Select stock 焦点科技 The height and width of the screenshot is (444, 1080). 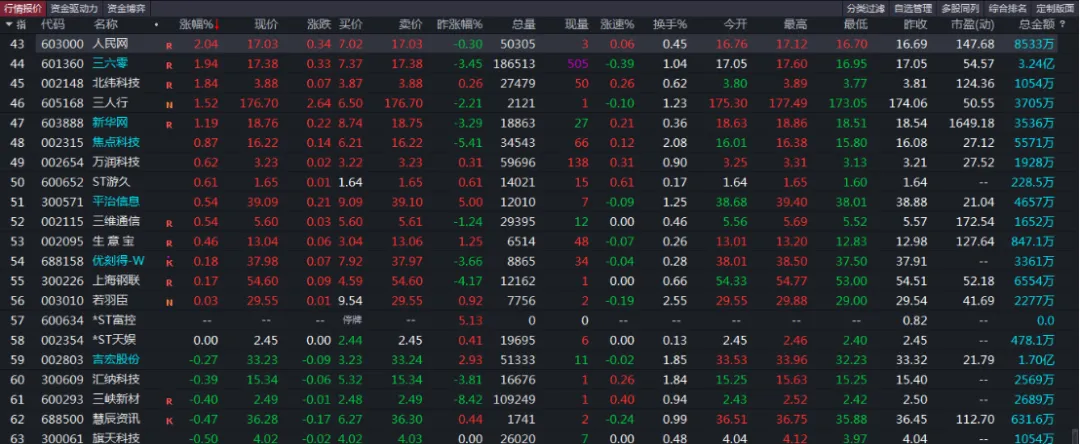tap(116, 142)
